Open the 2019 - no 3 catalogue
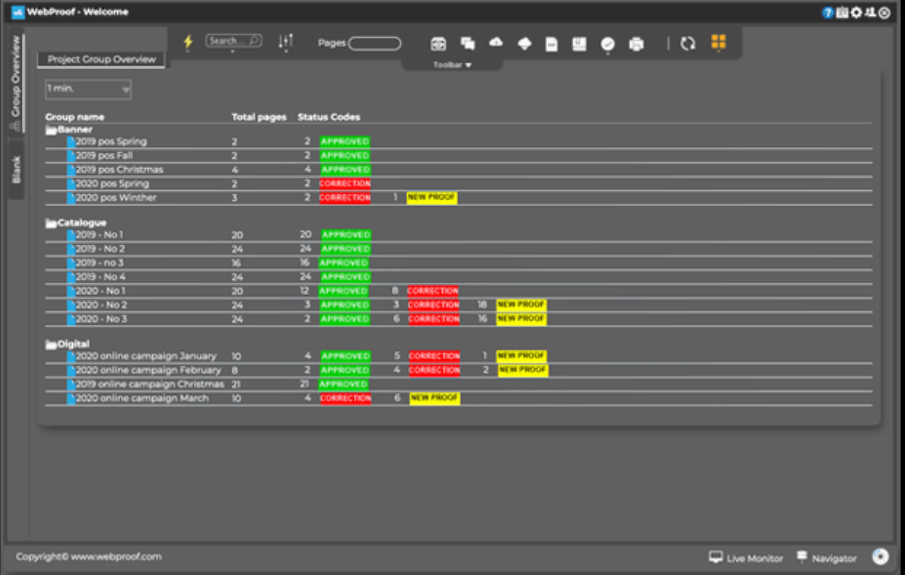905x575 pixels. coord(100,263)
